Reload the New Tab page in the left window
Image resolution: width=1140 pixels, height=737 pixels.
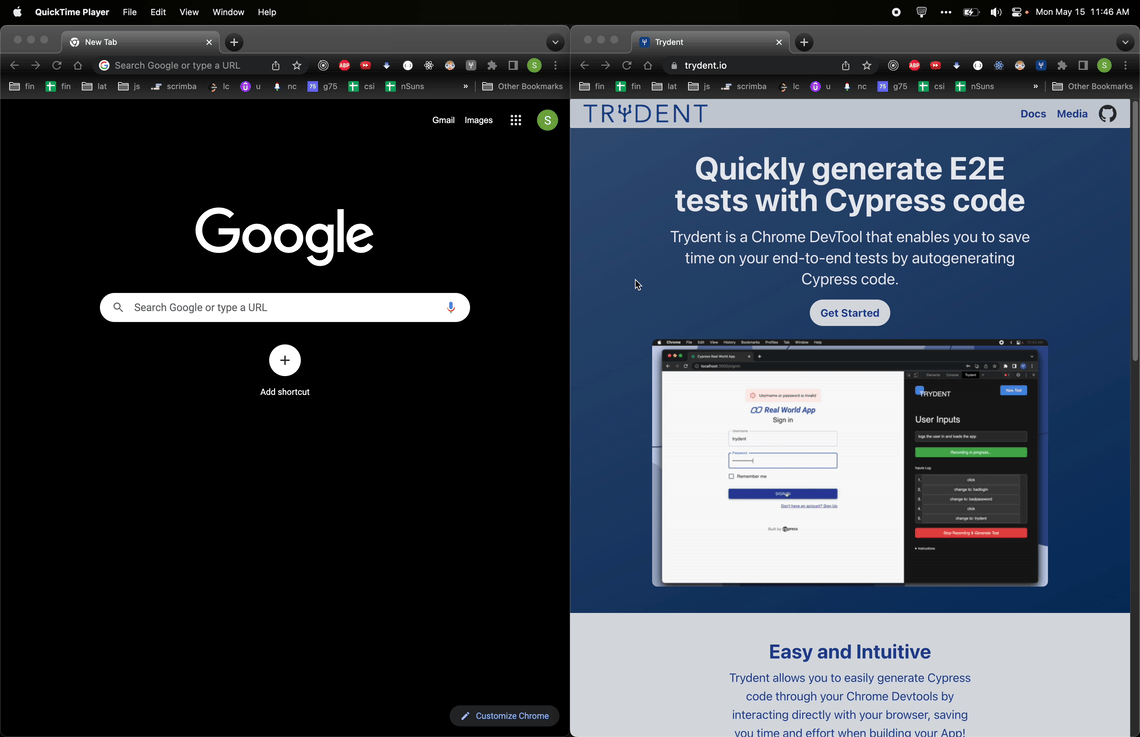pos(57,65)
